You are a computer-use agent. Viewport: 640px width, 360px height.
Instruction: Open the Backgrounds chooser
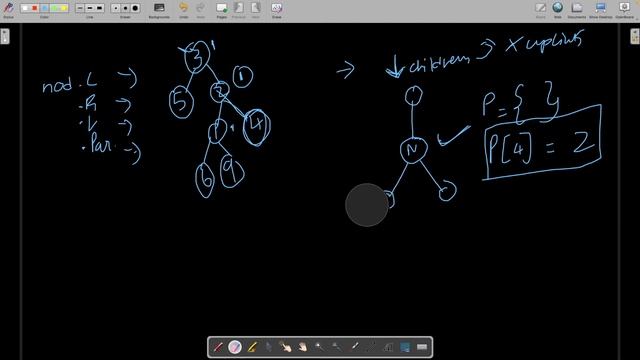(x=159, y=10)
